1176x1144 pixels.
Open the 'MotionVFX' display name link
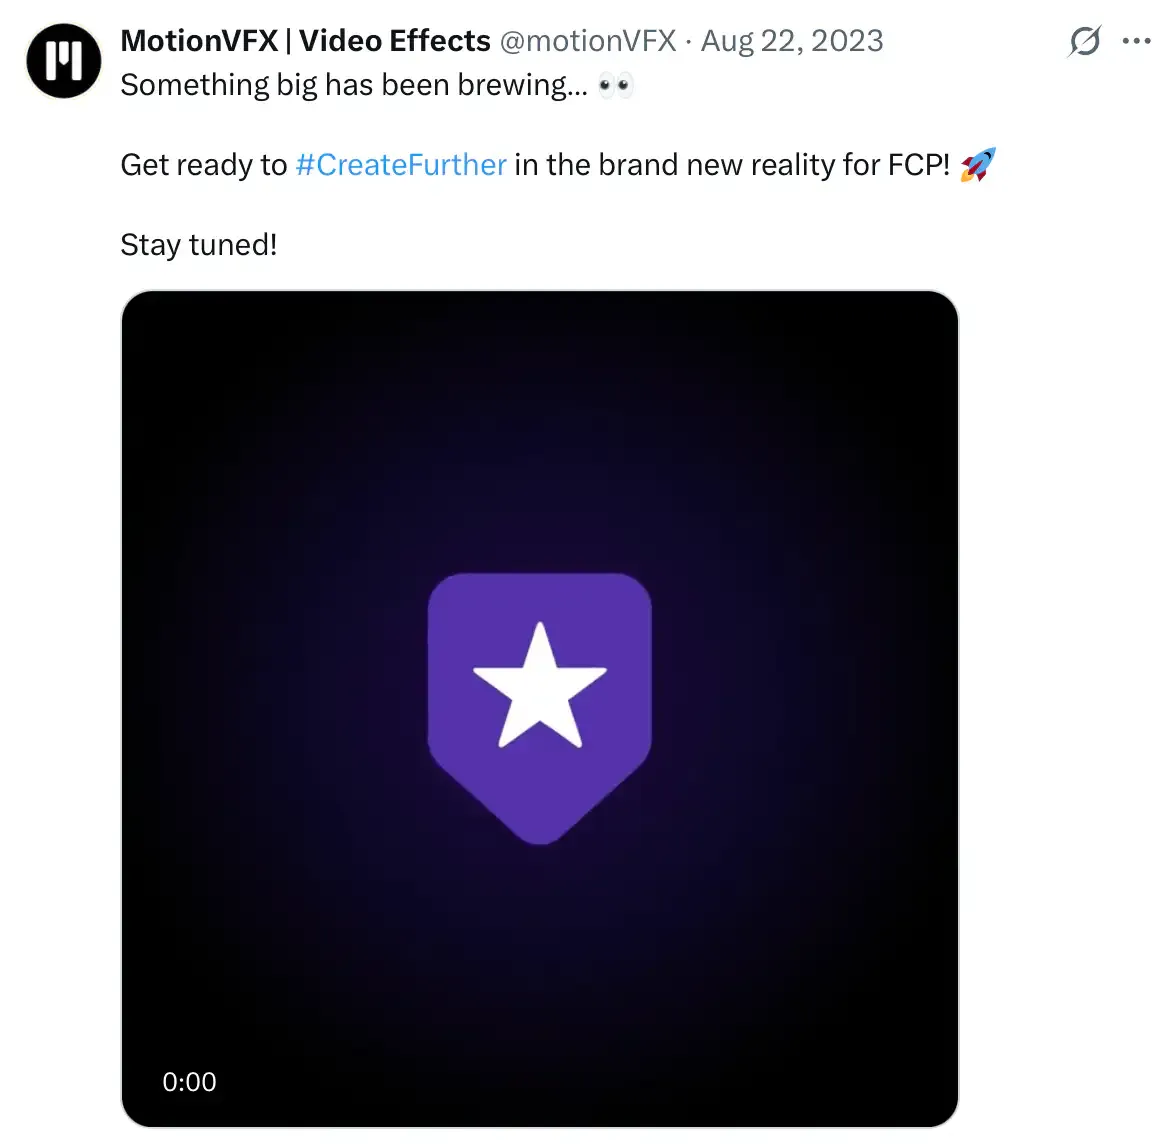[199, 41]
